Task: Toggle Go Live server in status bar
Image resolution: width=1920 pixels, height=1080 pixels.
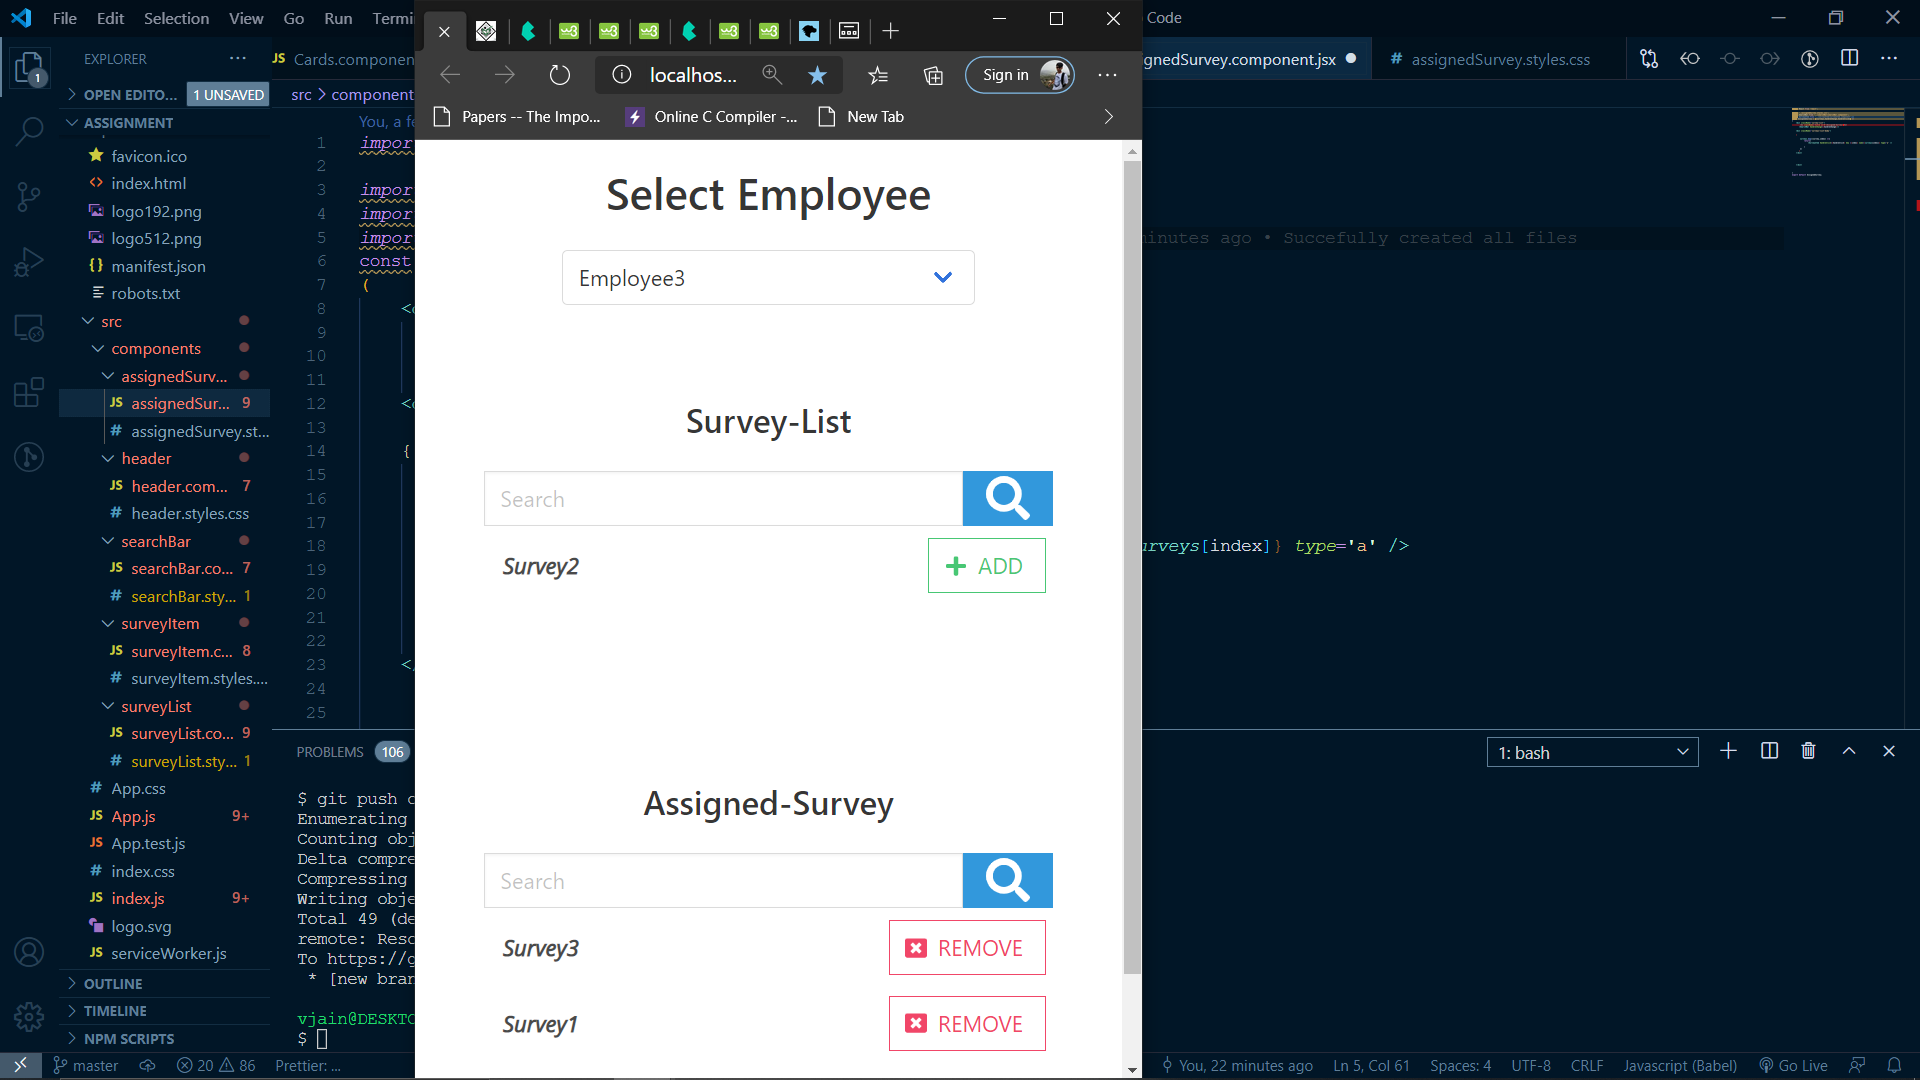Action: coord(1793,1065)
